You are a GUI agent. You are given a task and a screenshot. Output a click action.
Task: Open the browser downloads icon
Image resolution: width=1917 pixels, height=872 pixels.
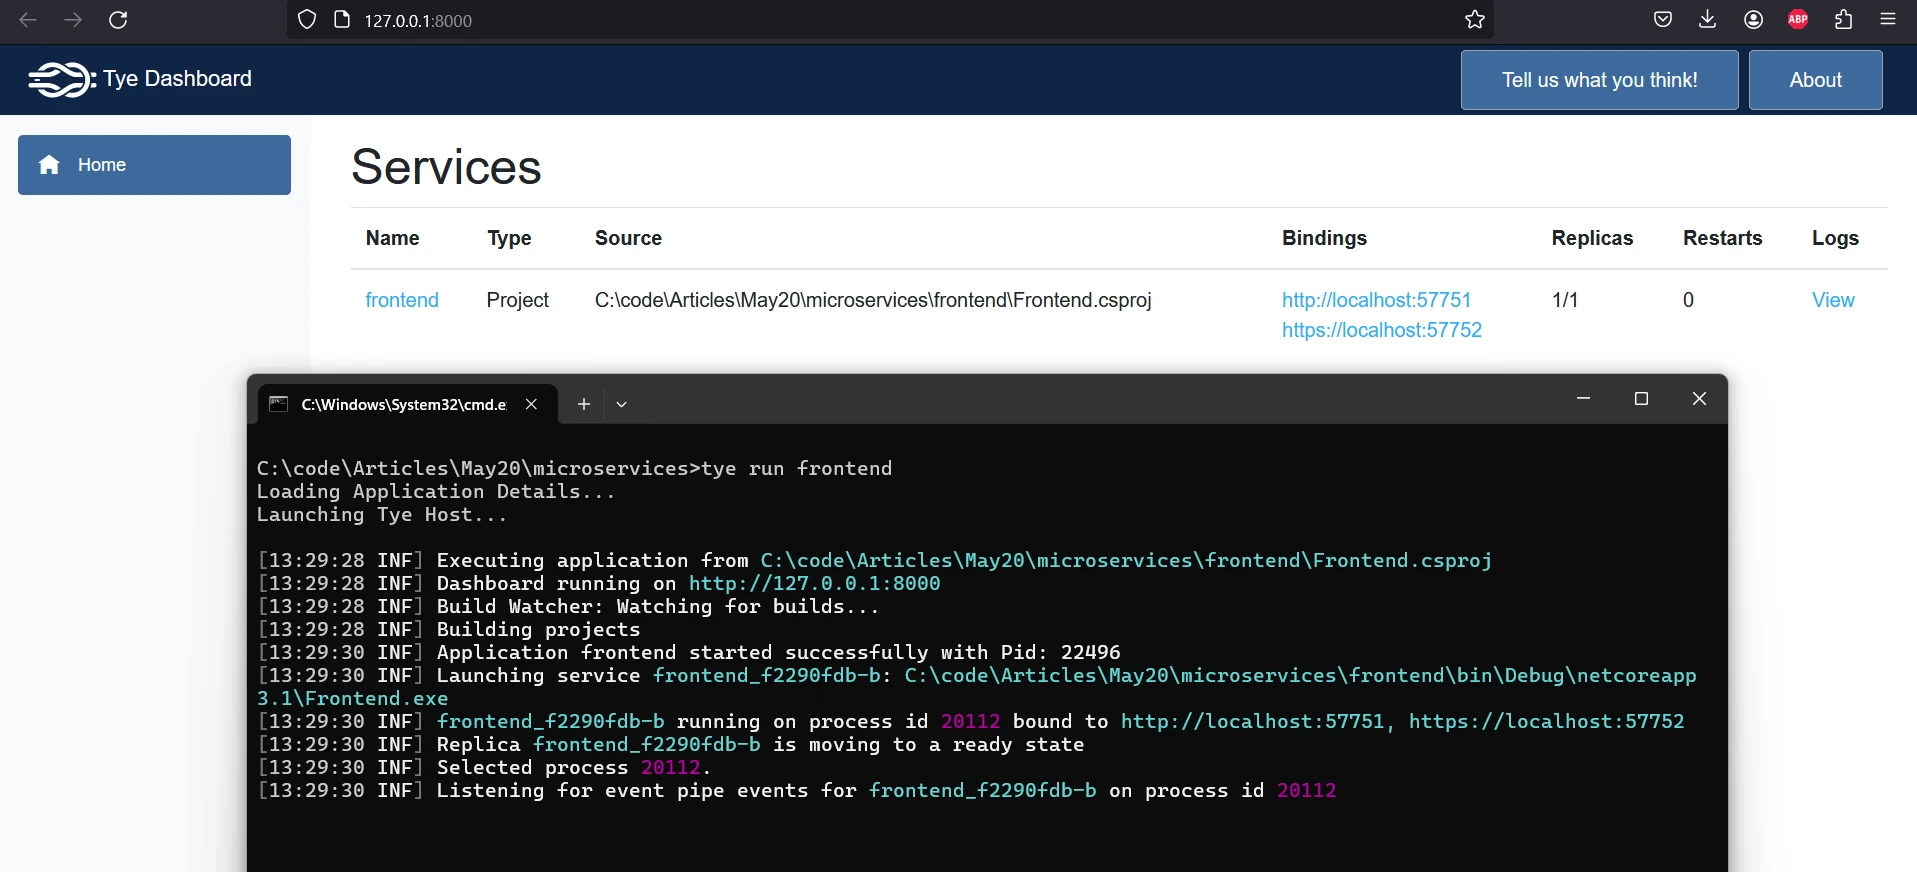coord(1708,20)
